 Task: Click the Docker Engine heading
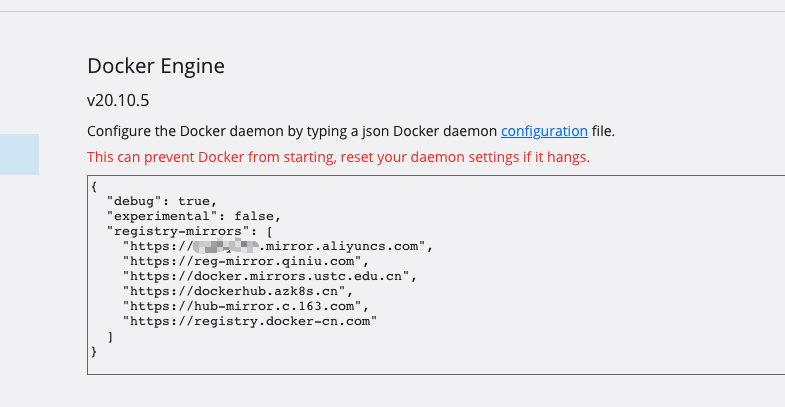(156, 66)
